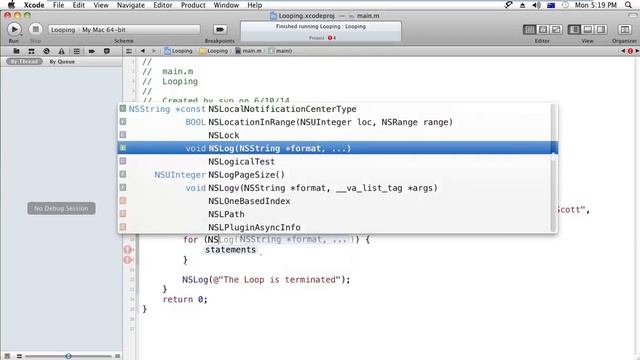Image resolution: width=640 pixels, height=360 pixels.
Task: Choose NSLogv completion
Action: [x=338, y=188]
